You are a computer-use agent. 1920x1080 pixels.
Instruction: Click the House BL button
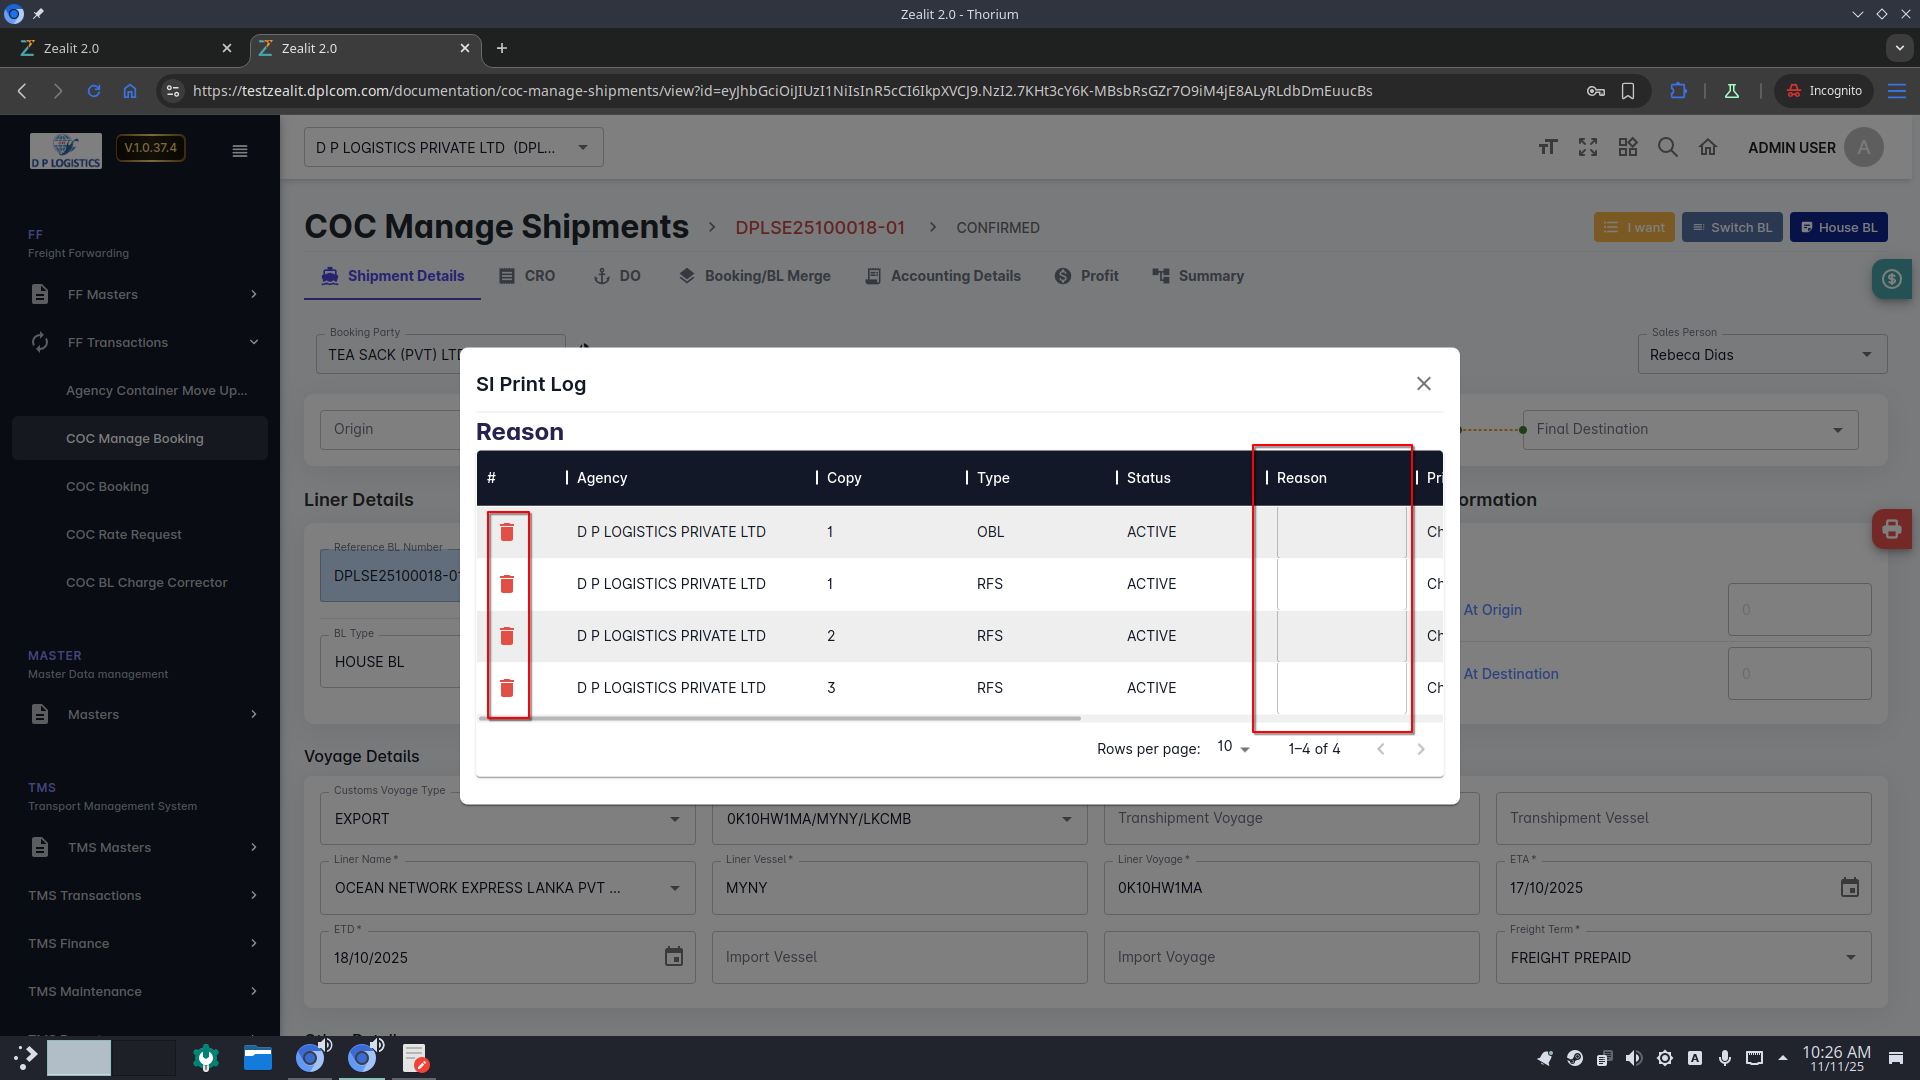pos(1838,227)
